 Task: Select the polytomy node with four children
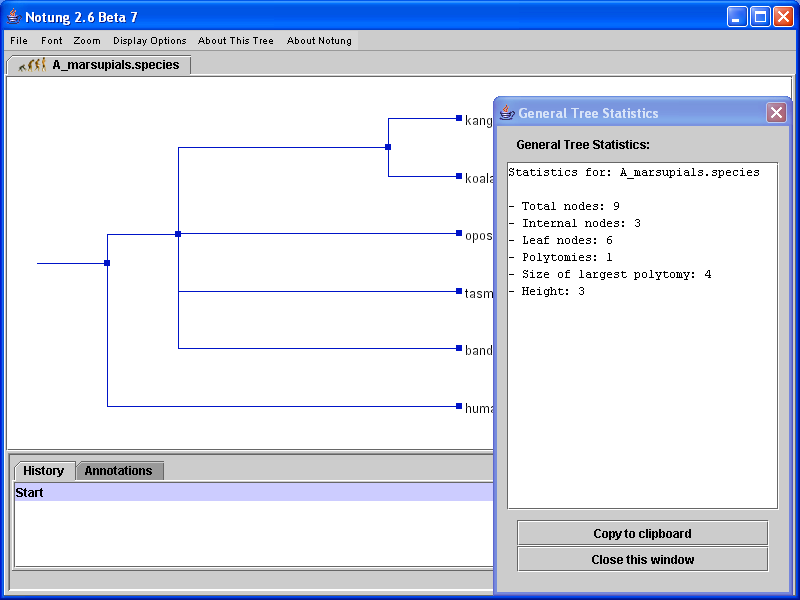tap(178, 234)
